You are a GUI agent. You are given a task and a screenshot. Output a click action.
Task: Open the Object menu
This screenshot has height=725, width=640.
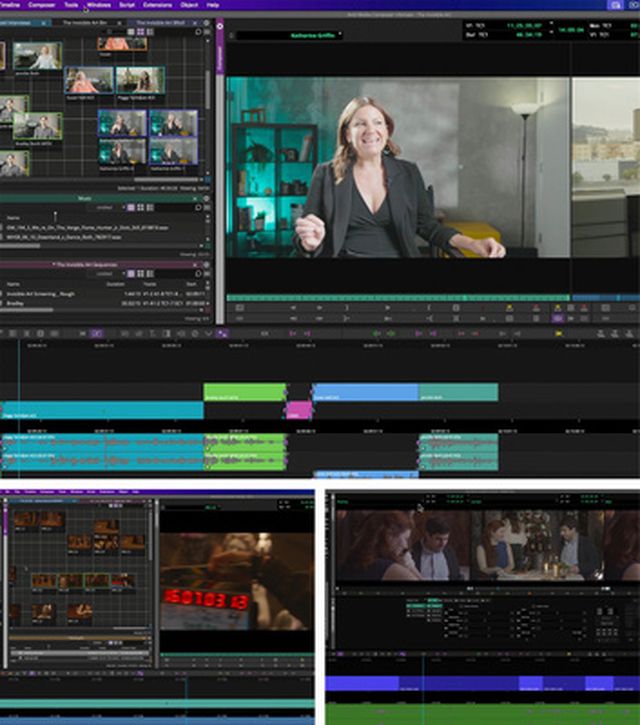[189, 5]
